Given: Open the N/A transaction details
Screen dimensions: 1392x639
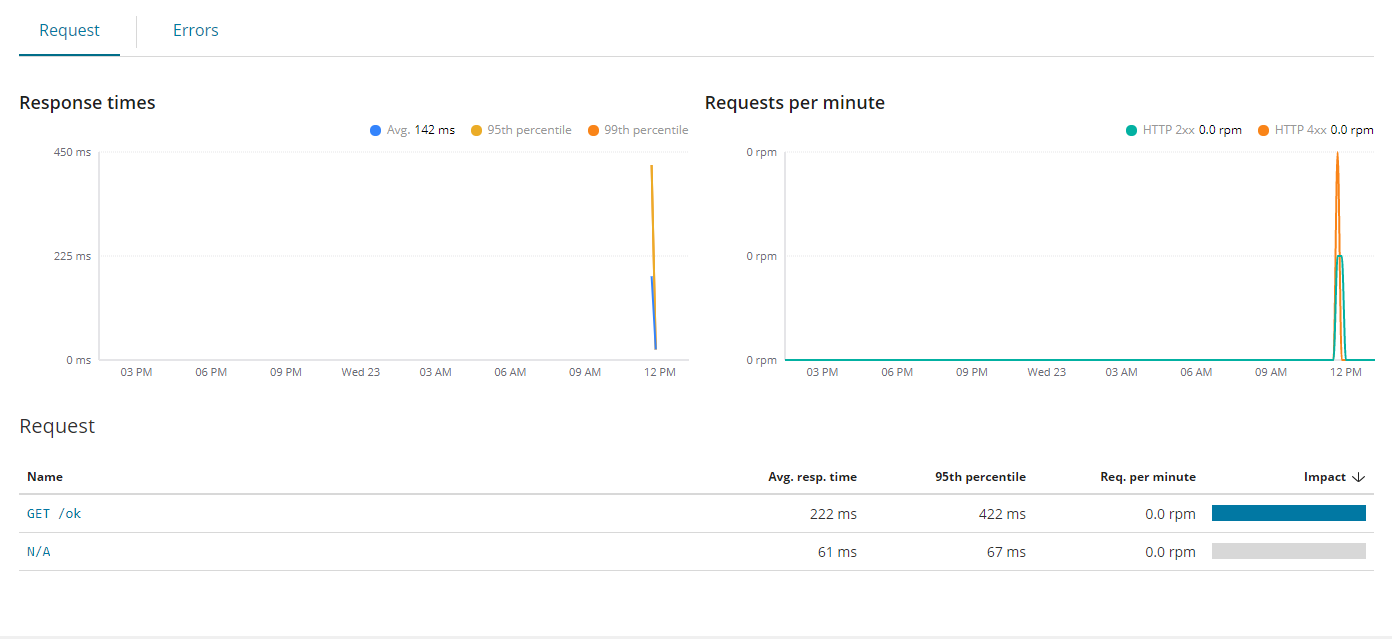Looking at the screenshot, I should click(x=38, y=551).
